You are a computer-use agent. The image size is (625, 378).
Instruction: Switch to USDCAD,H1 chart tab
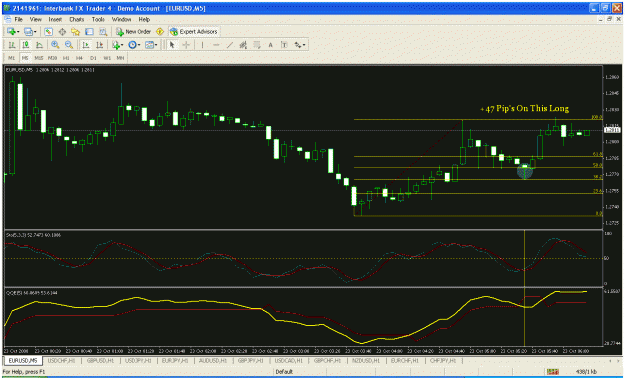[289, 360]
